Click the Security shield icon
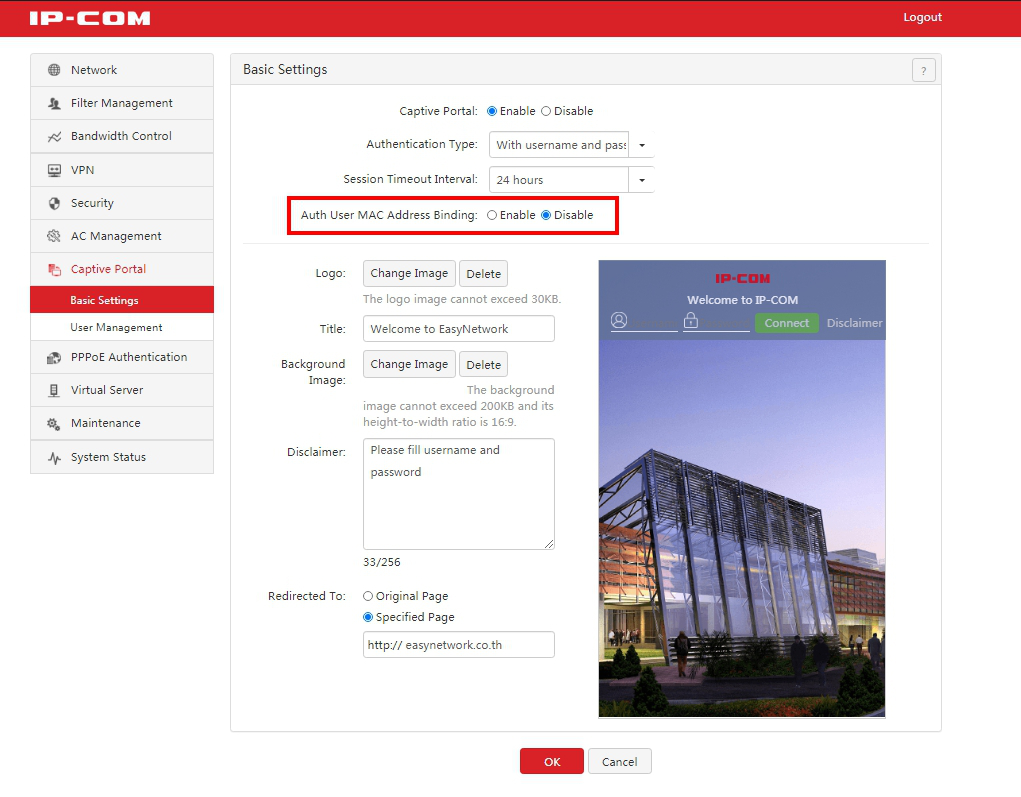Image resolution: width=1021 pixels, height=797 pixels. click(x=54, y=203)
